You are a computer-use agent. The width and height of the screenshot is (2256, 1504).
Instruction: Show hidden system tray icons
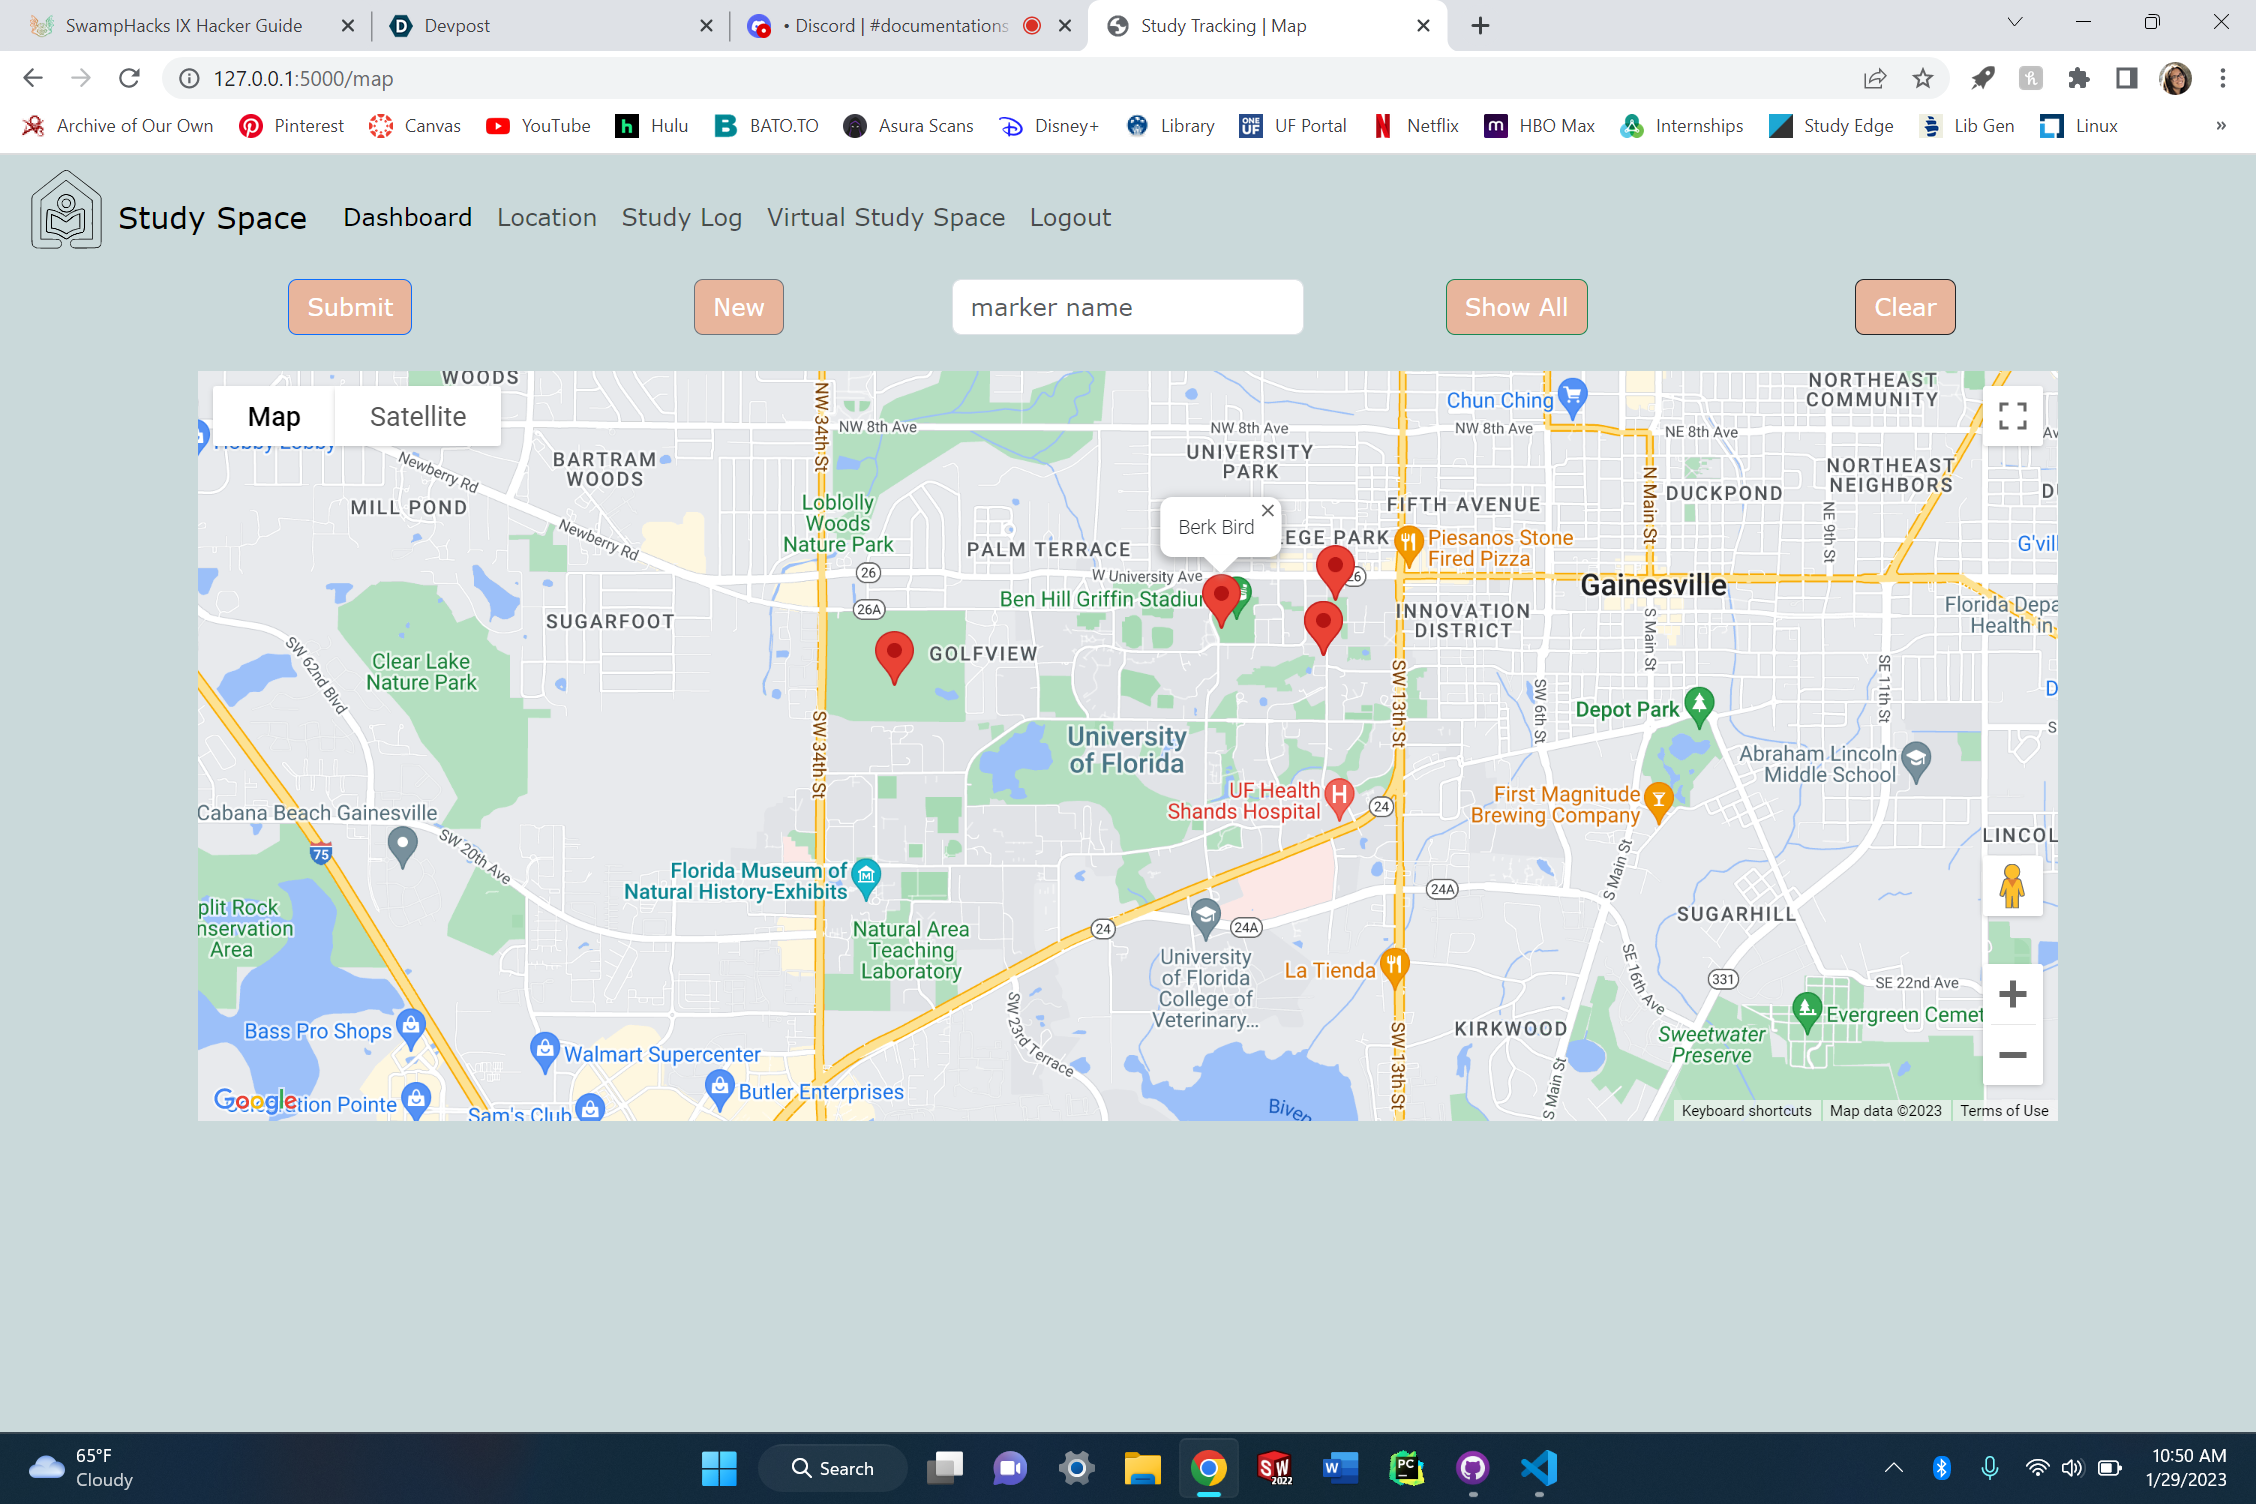1893,1467
